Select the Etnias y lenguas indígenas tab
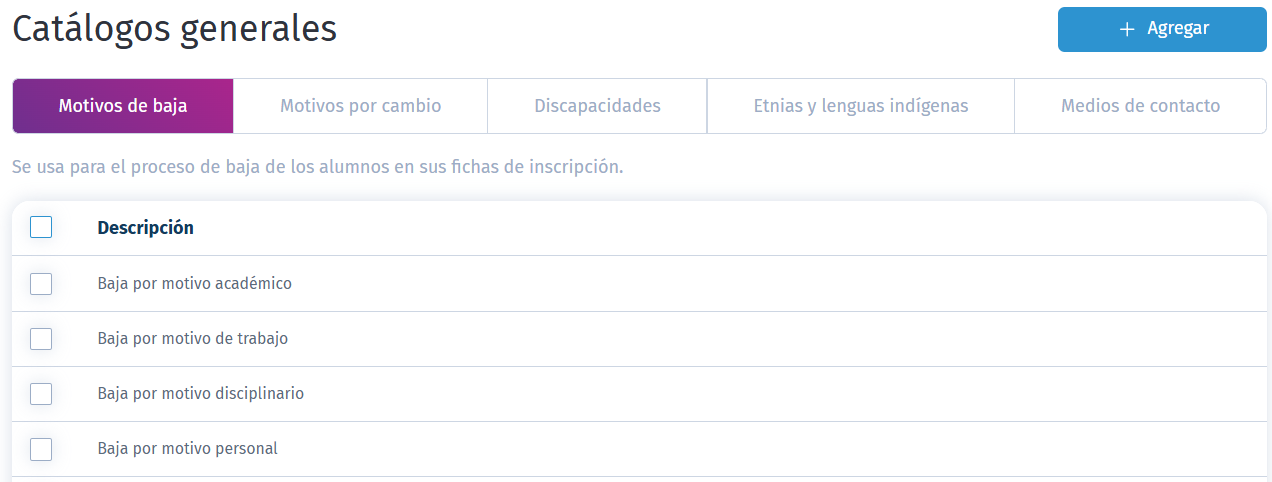 point(861,106)
